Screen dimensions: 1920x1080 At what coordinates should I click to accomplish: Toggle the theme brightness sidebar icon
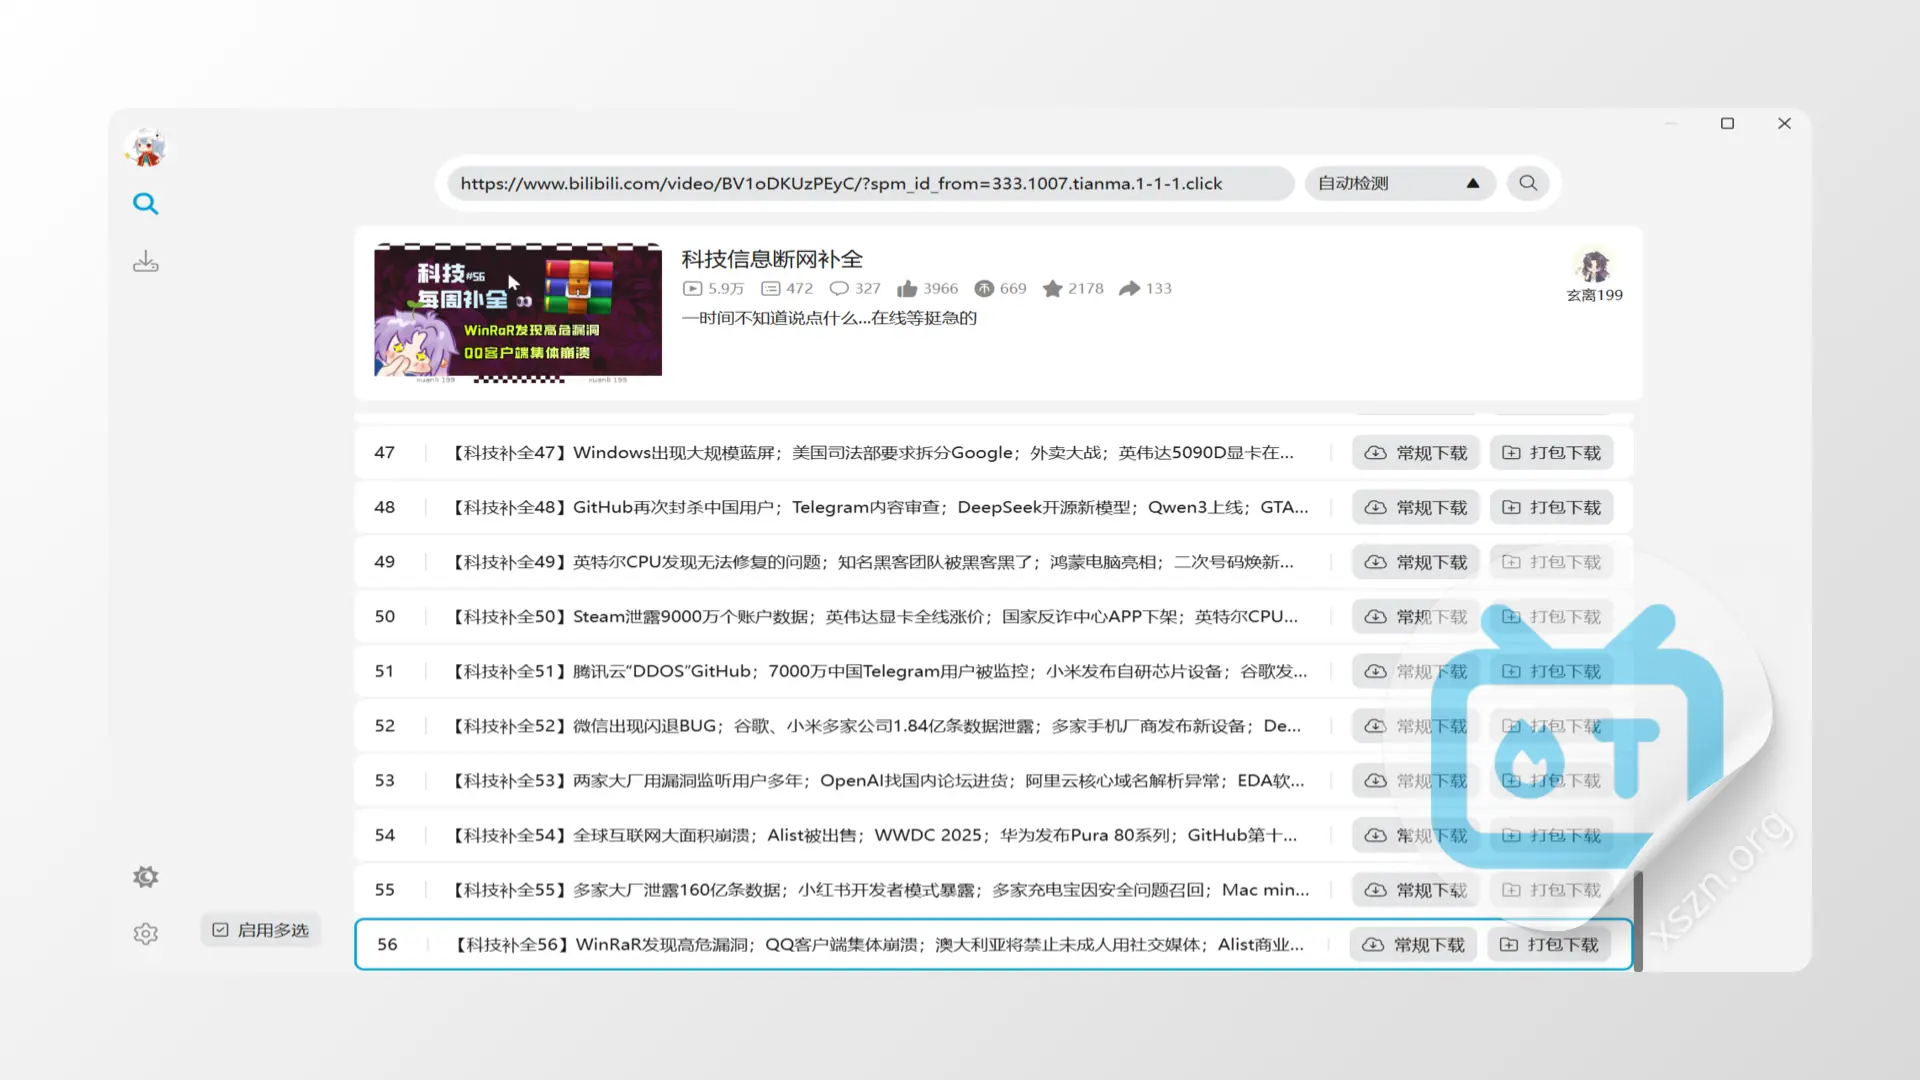coord(146,877)
